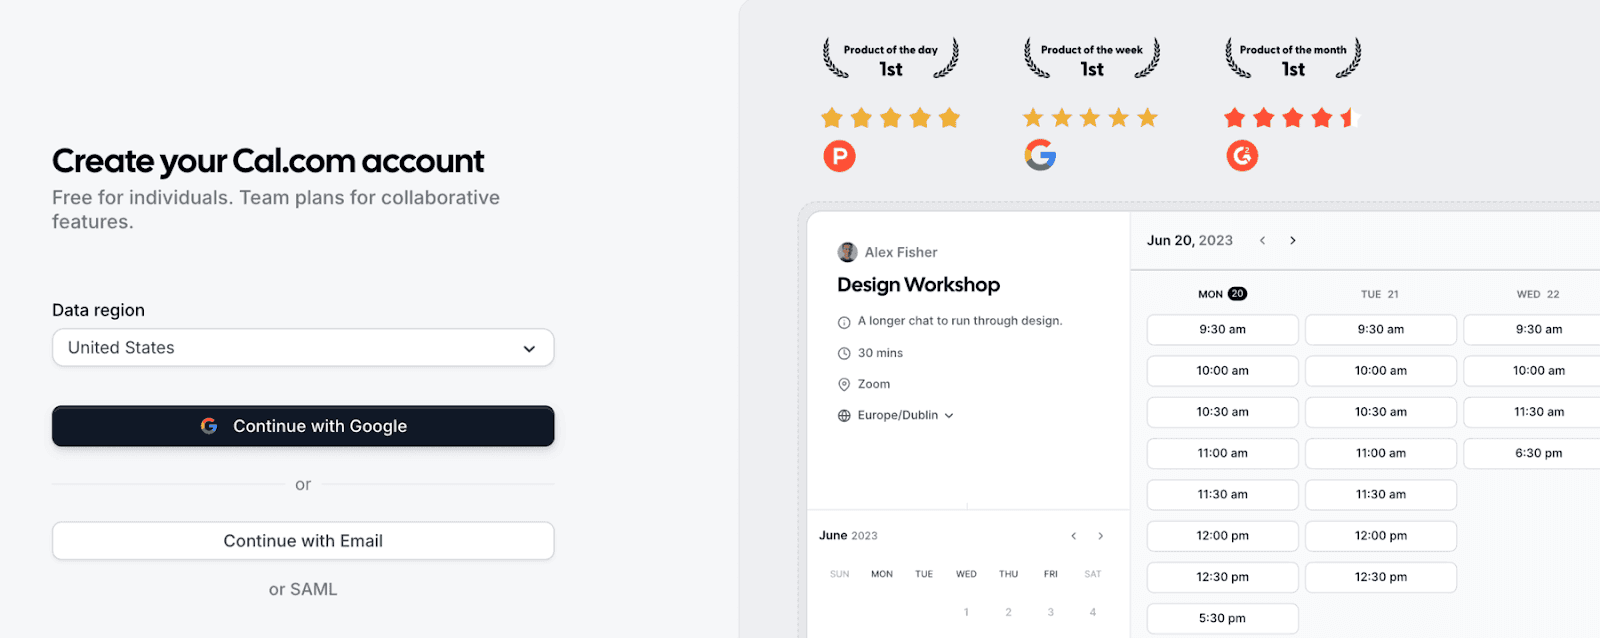Click the Product Hunt logo icon
Viewport: 1600px width, 638px height.
point(839,156)
